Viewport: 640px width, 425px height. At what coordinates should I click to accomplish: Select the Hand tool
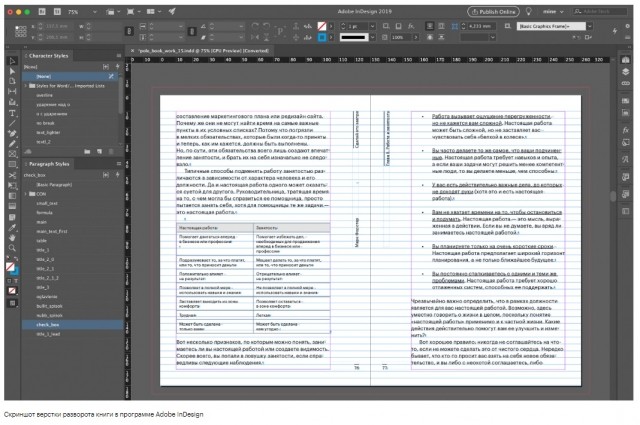pos(12,238)
